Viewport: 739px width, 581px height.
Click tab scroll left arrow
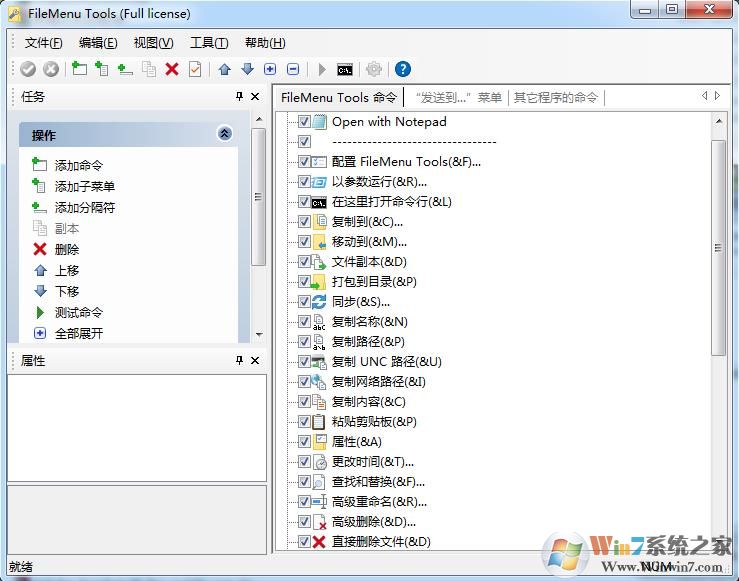704,96
